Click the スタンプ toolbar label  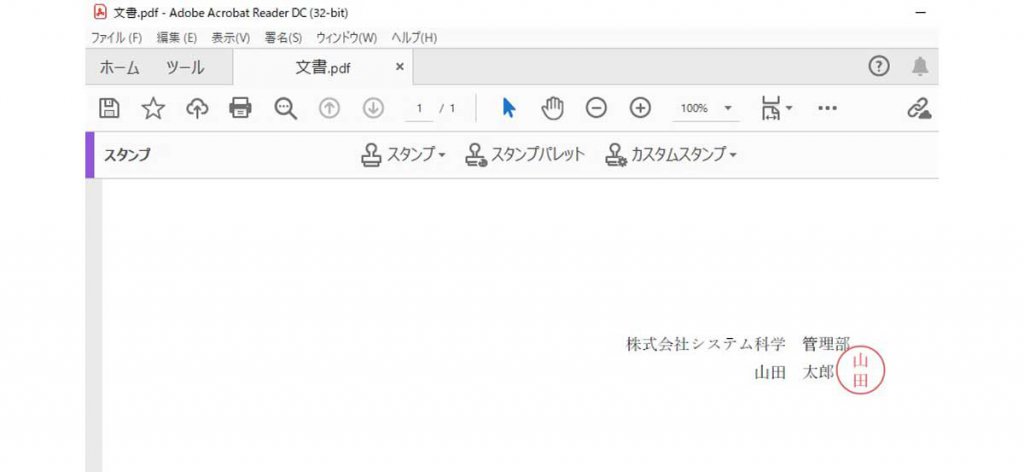point(127,155)
